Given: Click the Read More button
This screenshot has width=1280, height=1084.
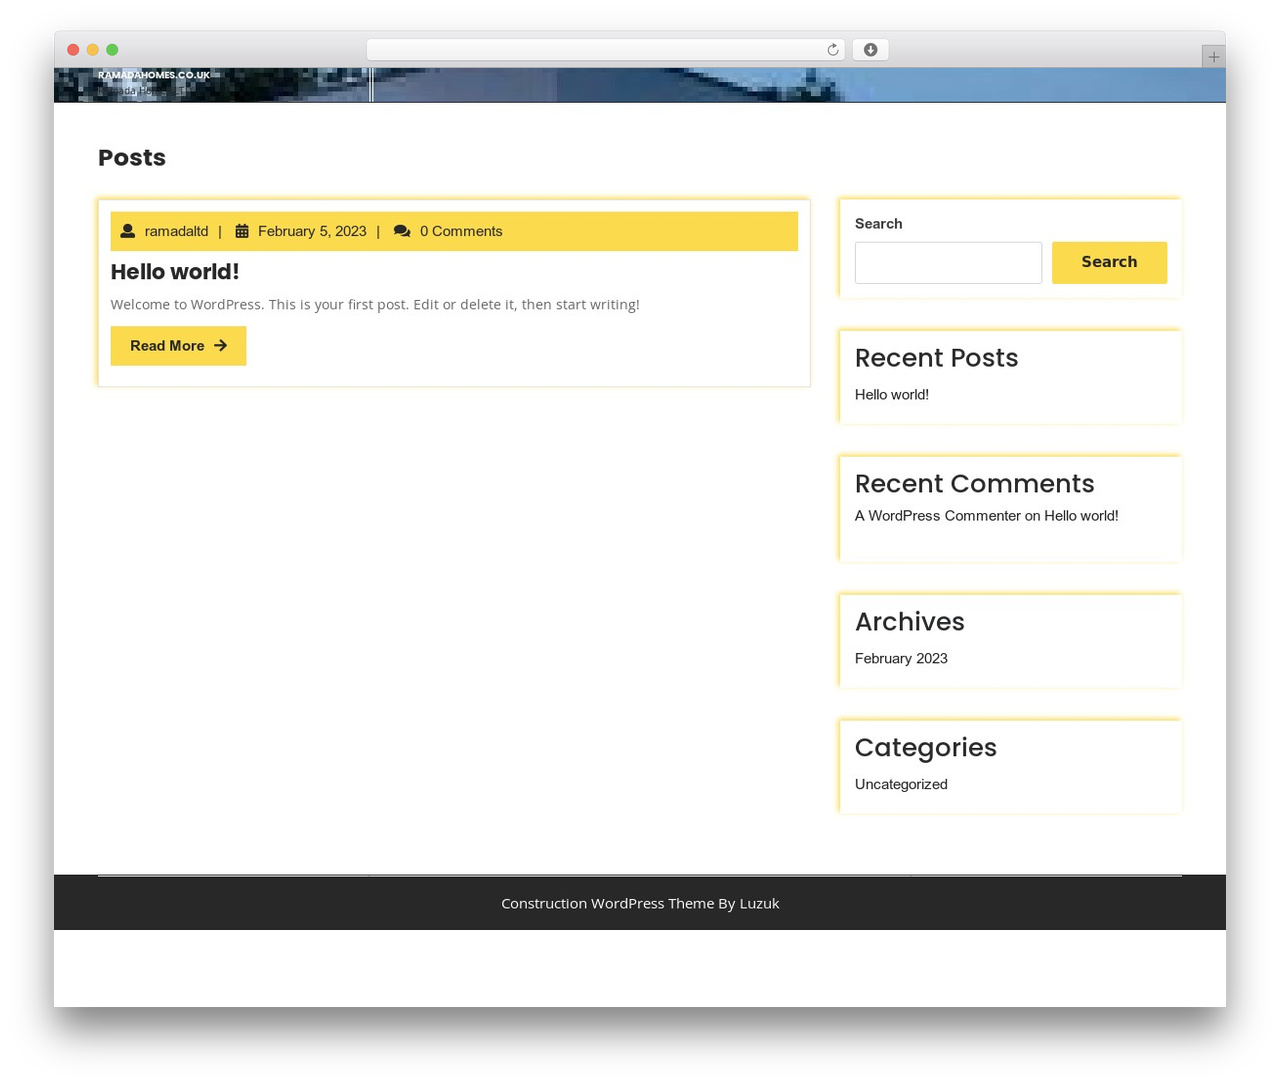Looking at the screenshot, I should tap(178, 346).
